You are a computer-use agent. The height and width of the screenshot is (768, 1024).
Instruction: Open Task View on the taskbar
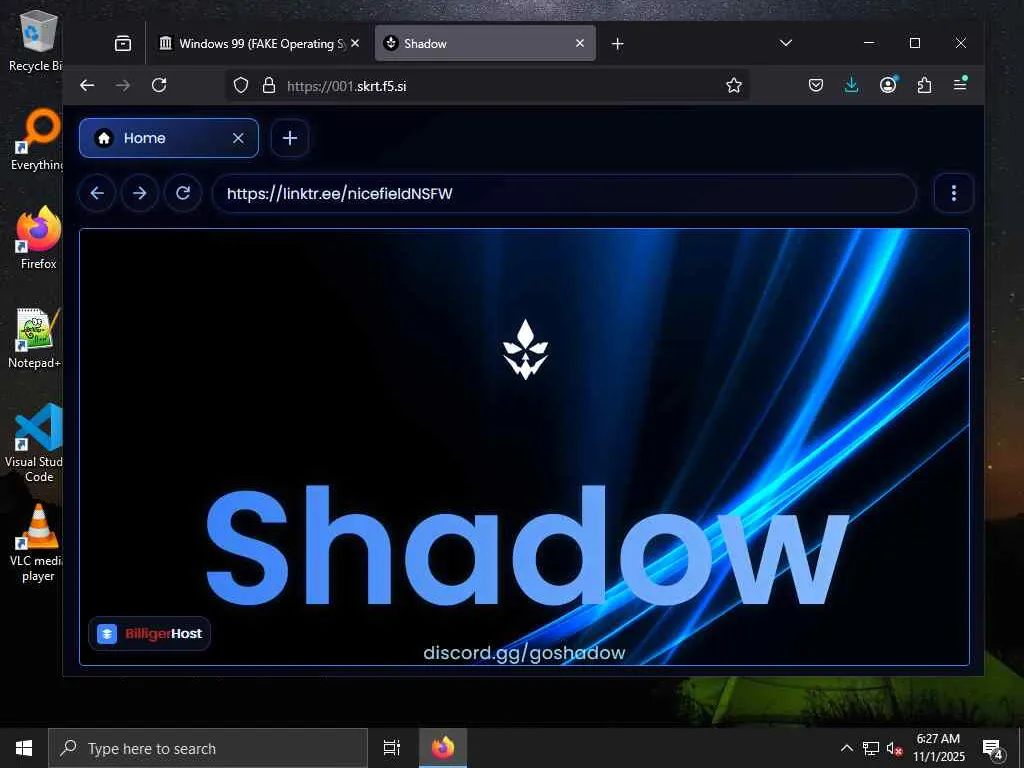(392, 748)
